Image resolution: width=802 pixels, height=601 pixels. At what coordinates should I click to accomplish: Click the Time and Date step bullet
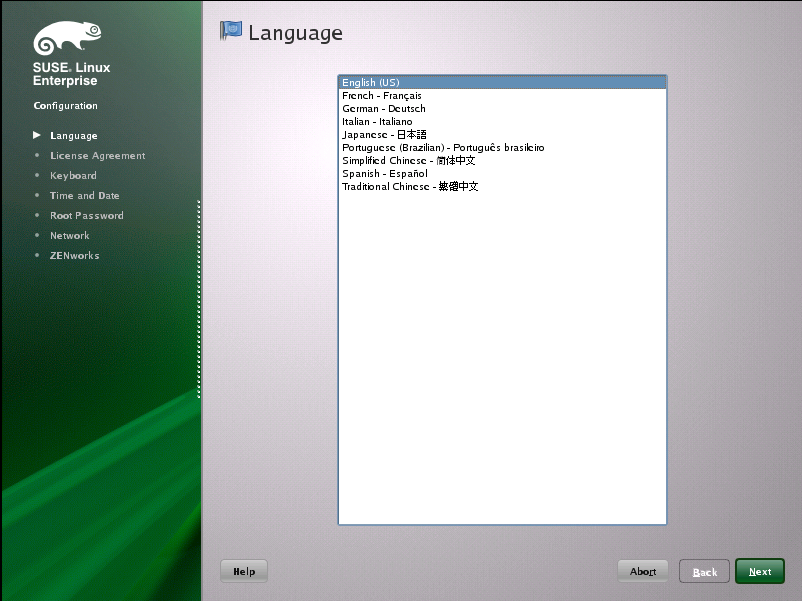tap(38, 196)
